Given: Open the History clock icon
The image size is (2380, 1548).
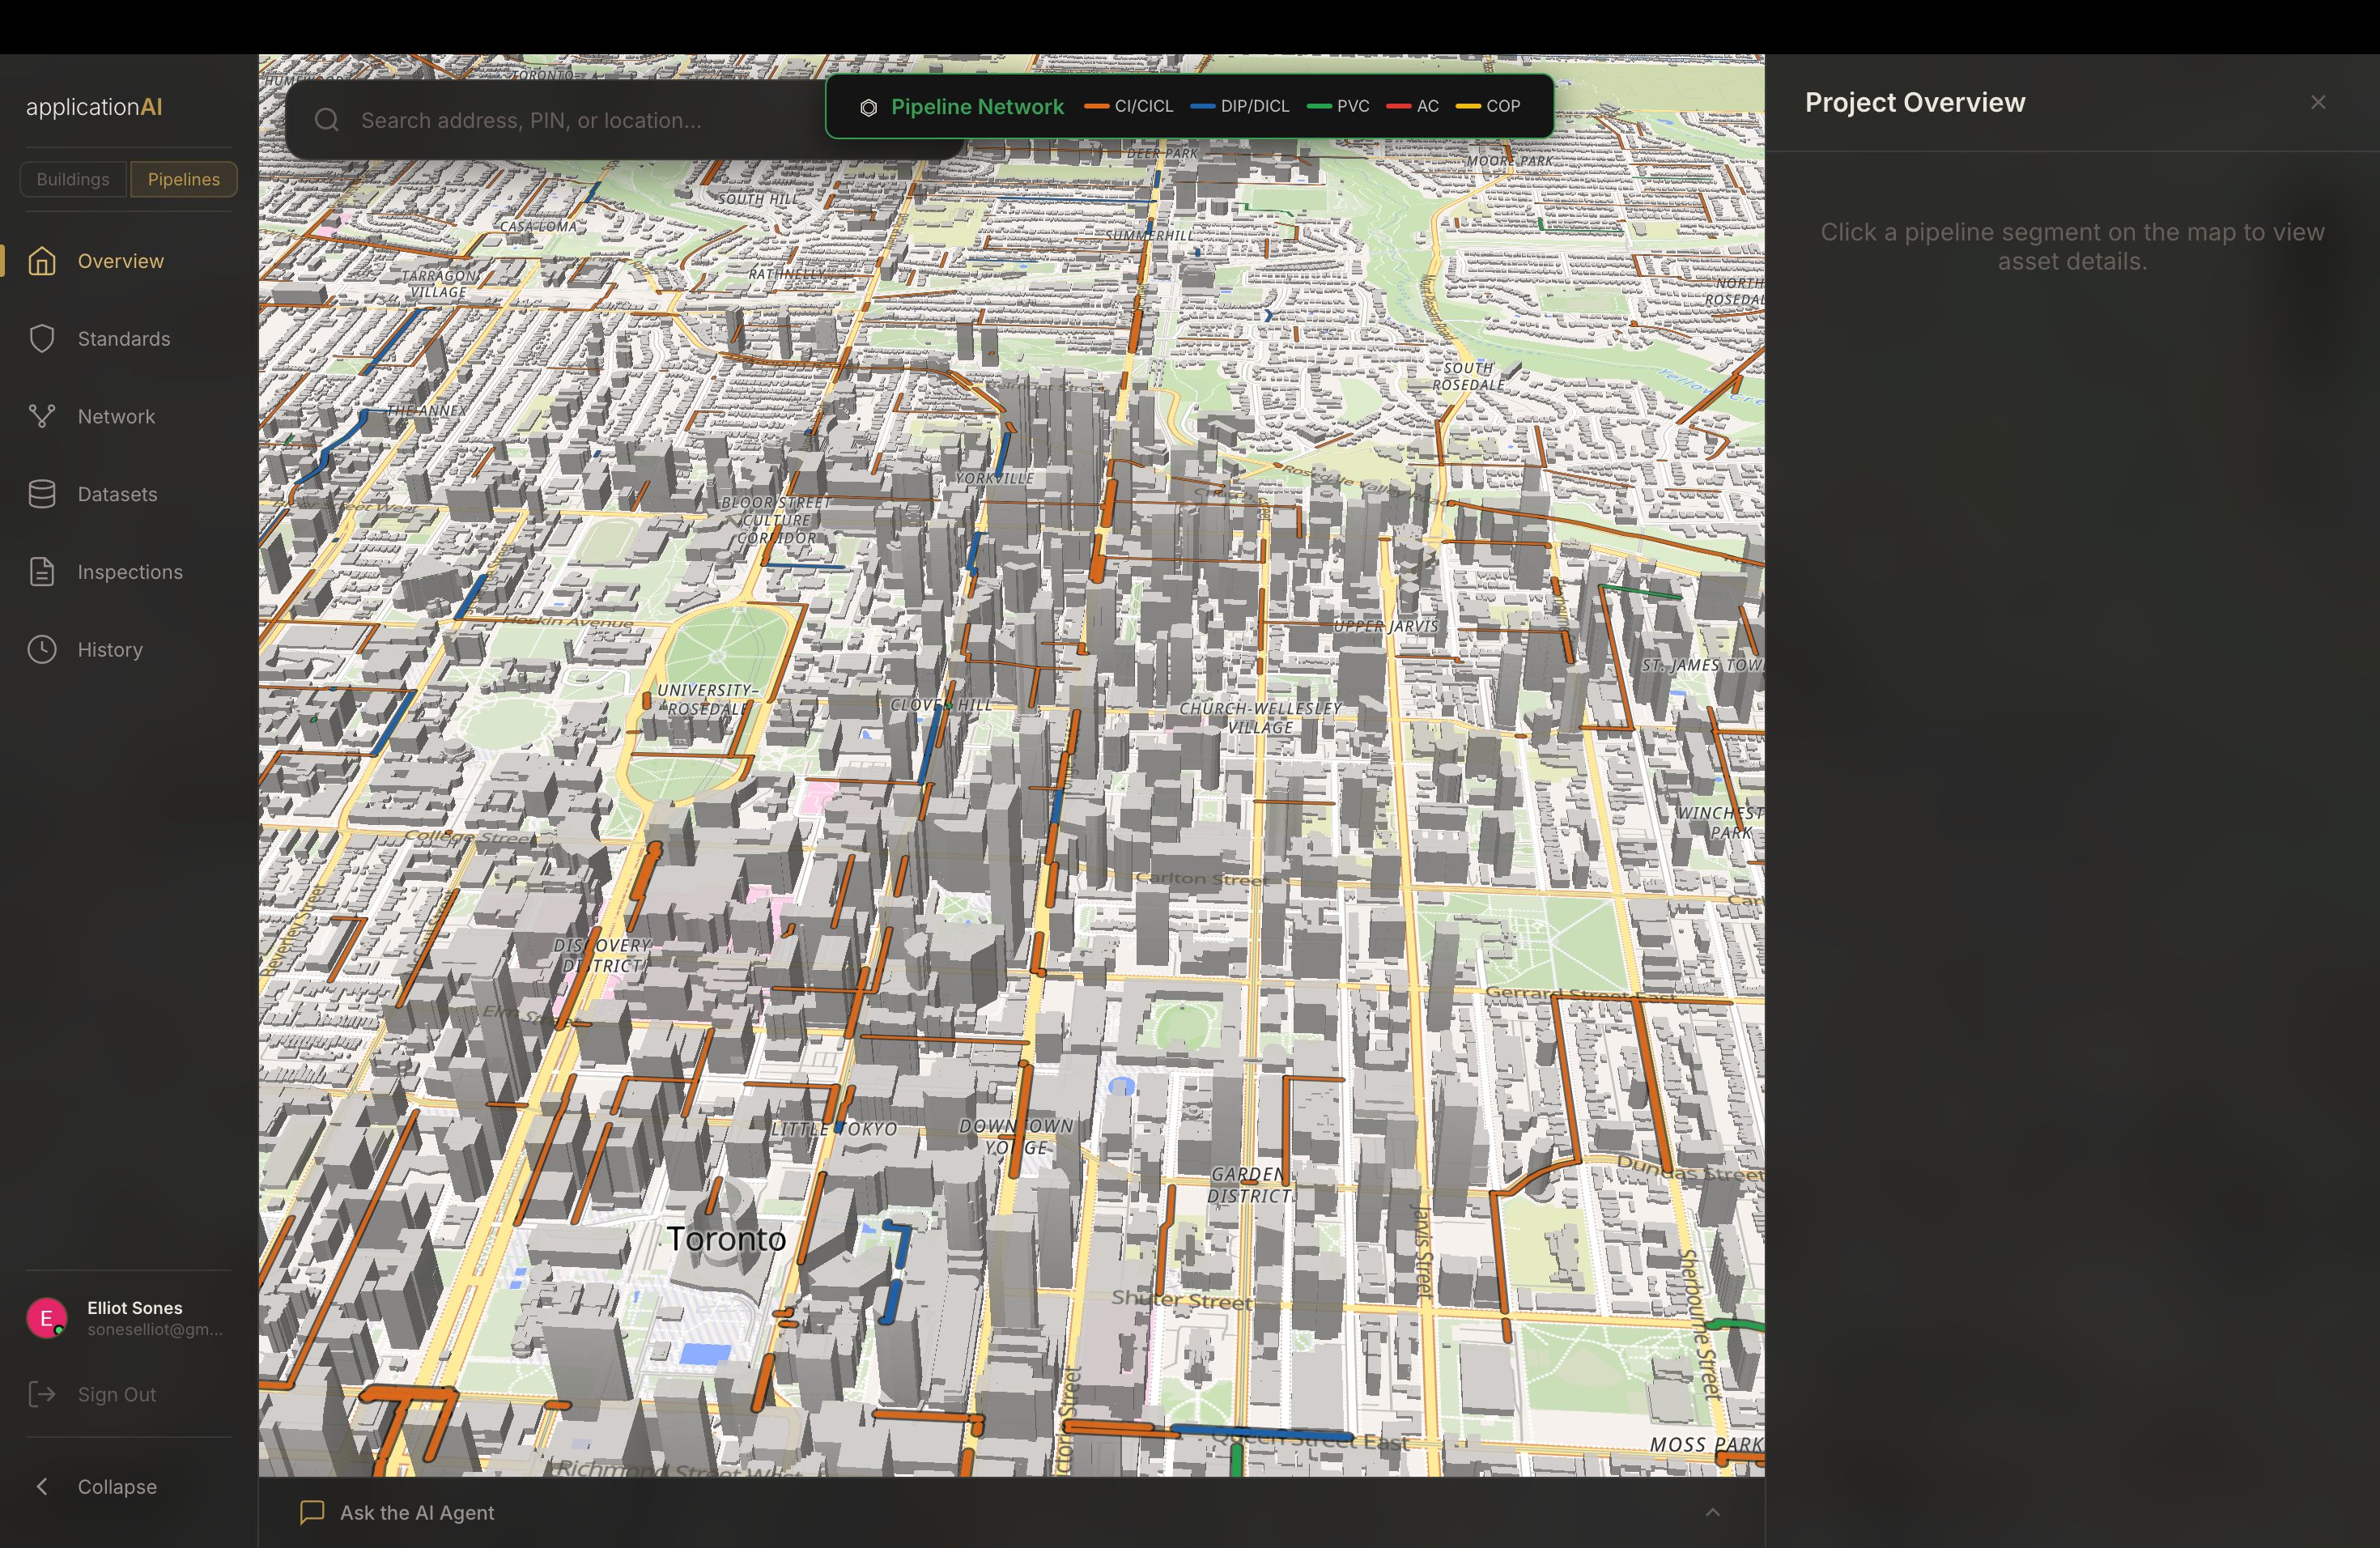Looking at the screenshot, I should (42, 650).
